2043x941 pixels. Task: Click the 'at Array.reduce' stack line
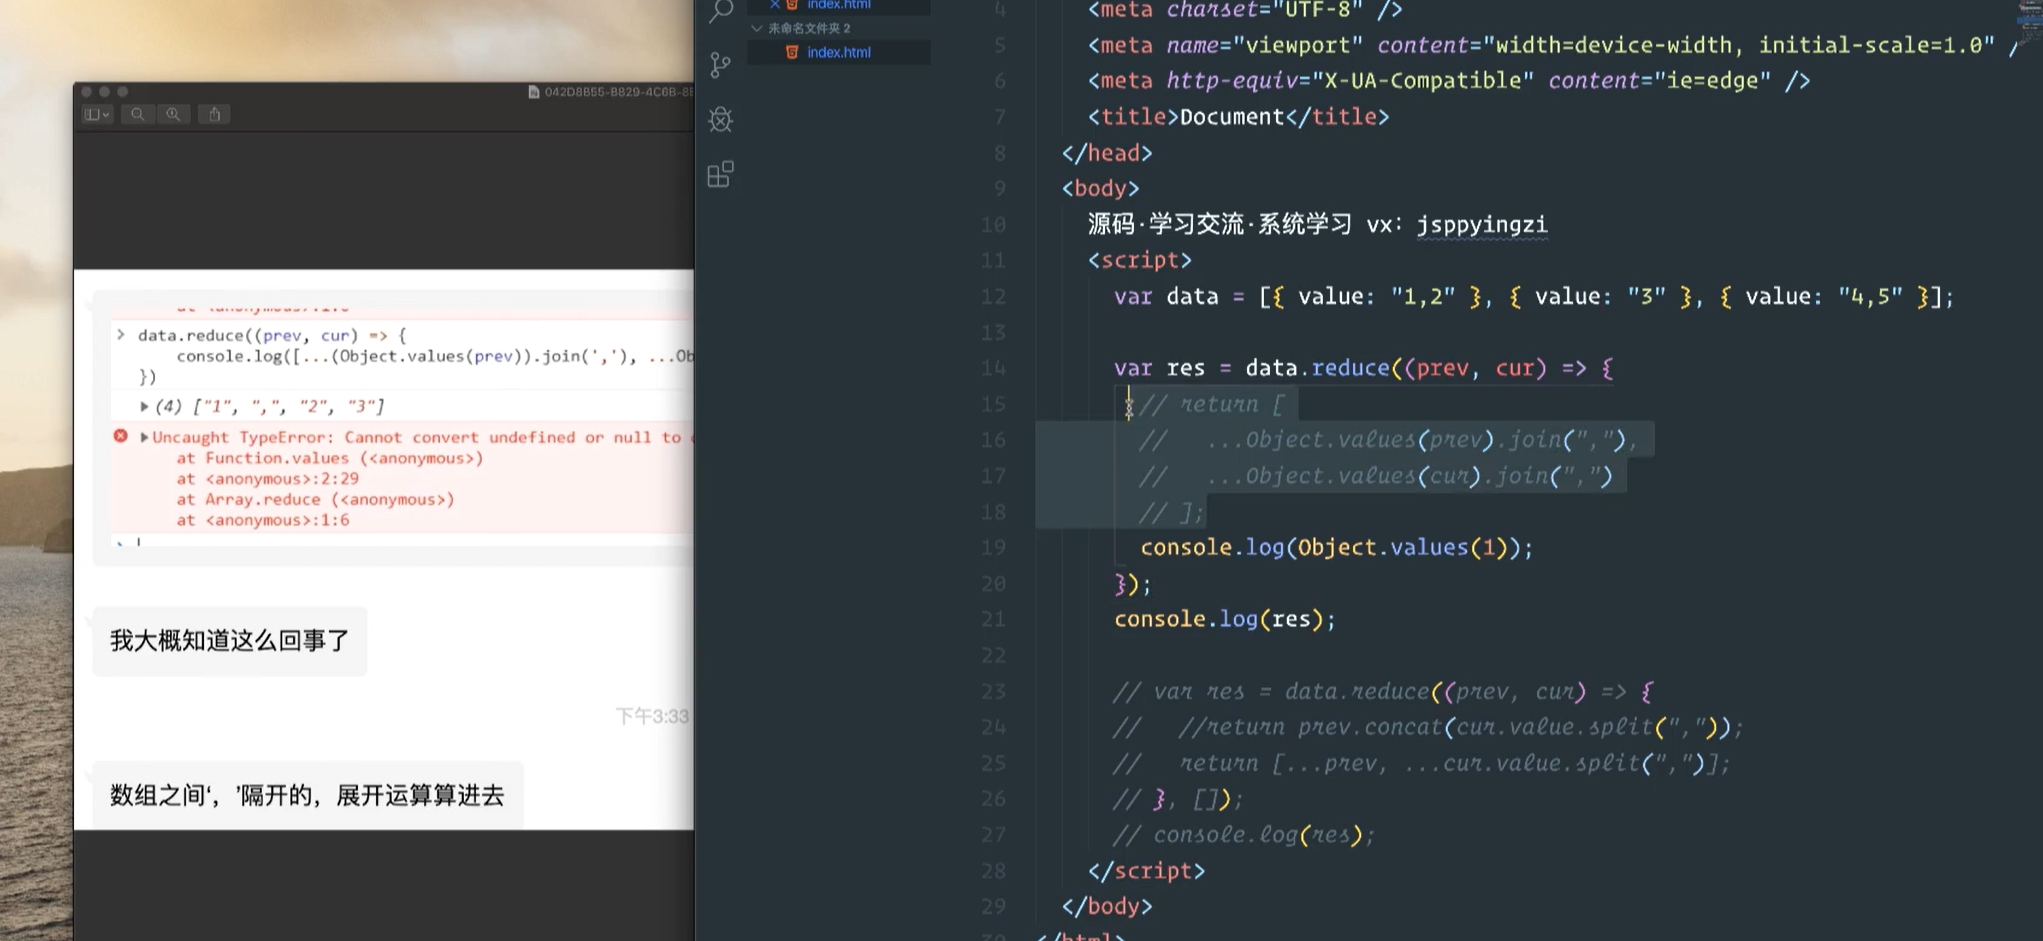tap(315, 499)
